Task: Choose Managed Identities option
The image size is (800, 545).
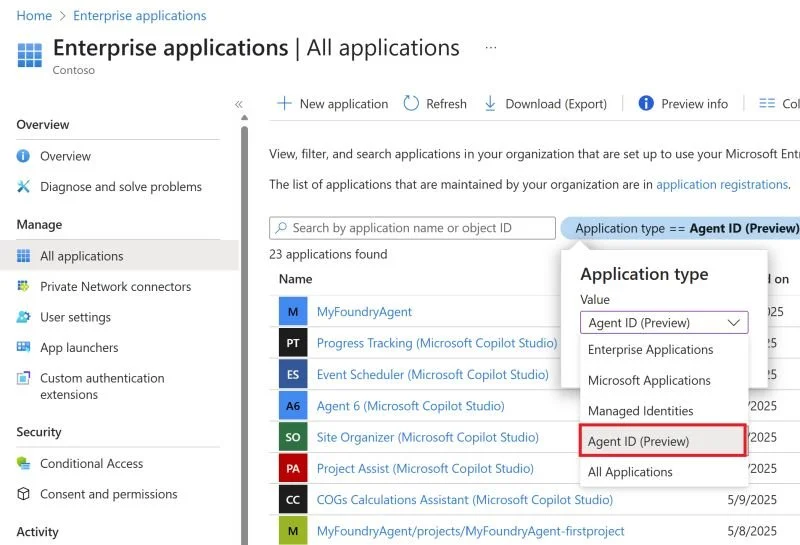Action: click(x=664, y=411)
